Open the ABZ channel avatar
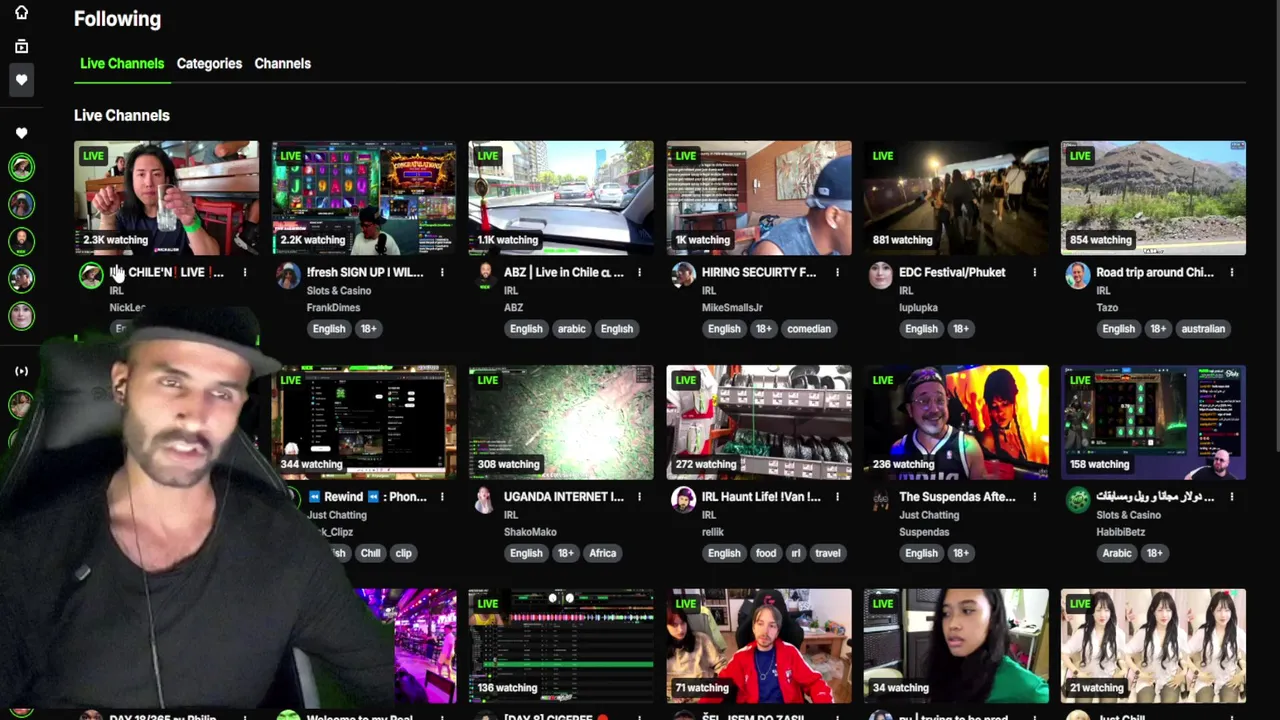Screen dimensions: 1280x720 coord(485,276)
